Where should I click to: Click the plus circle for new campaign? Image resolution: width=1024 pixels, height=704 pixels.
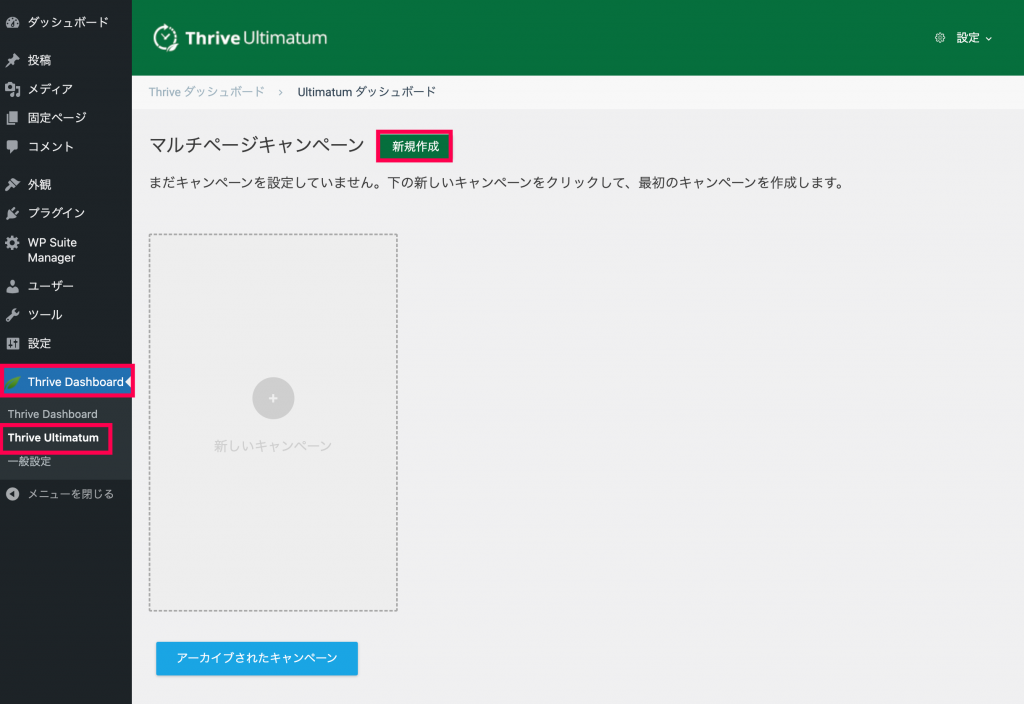[273, 398]
